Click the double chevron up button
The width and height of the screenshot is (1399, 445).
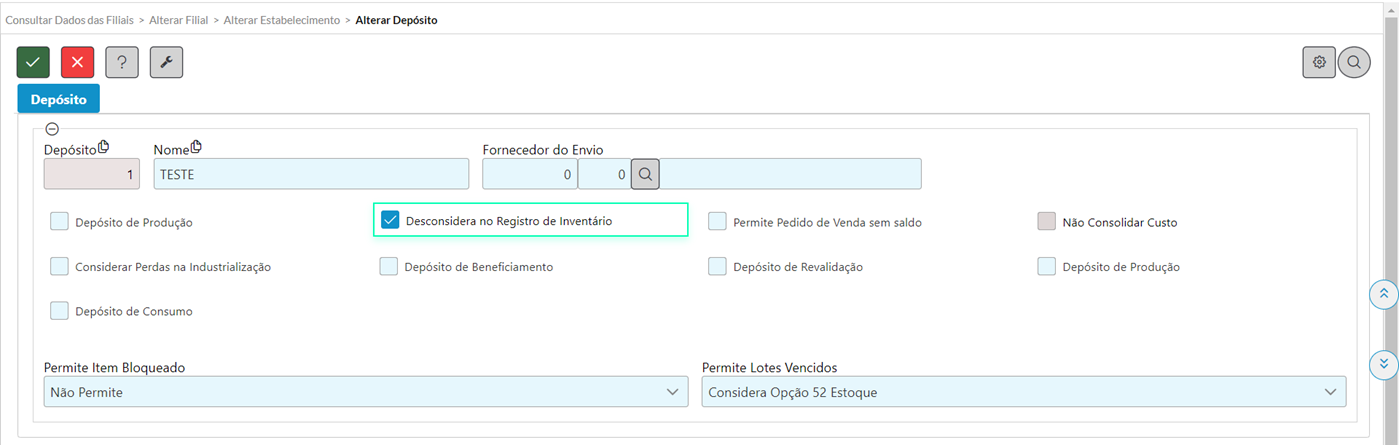1383,294
